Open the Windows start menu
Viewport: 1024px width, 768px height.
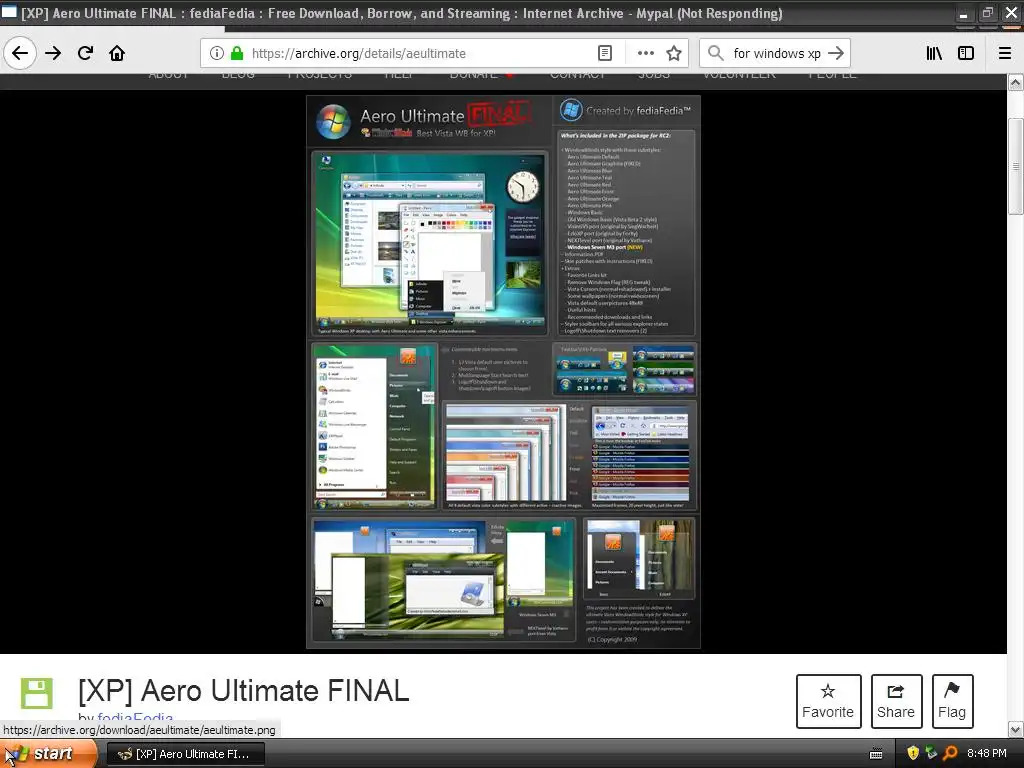tap(48, 754)
